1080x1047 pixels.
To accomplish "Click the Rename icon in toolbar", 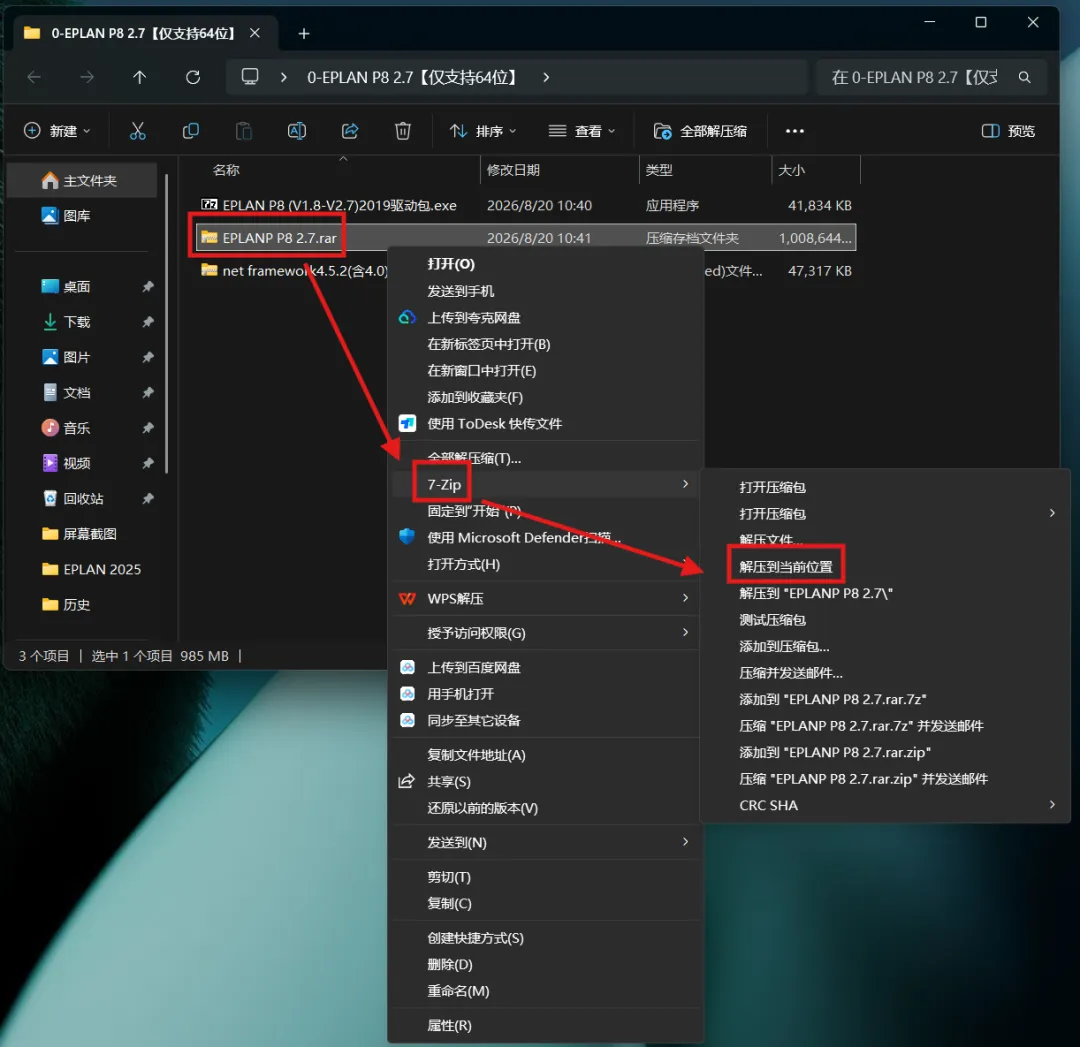I will pyautogui.click(x=297, y=131).
